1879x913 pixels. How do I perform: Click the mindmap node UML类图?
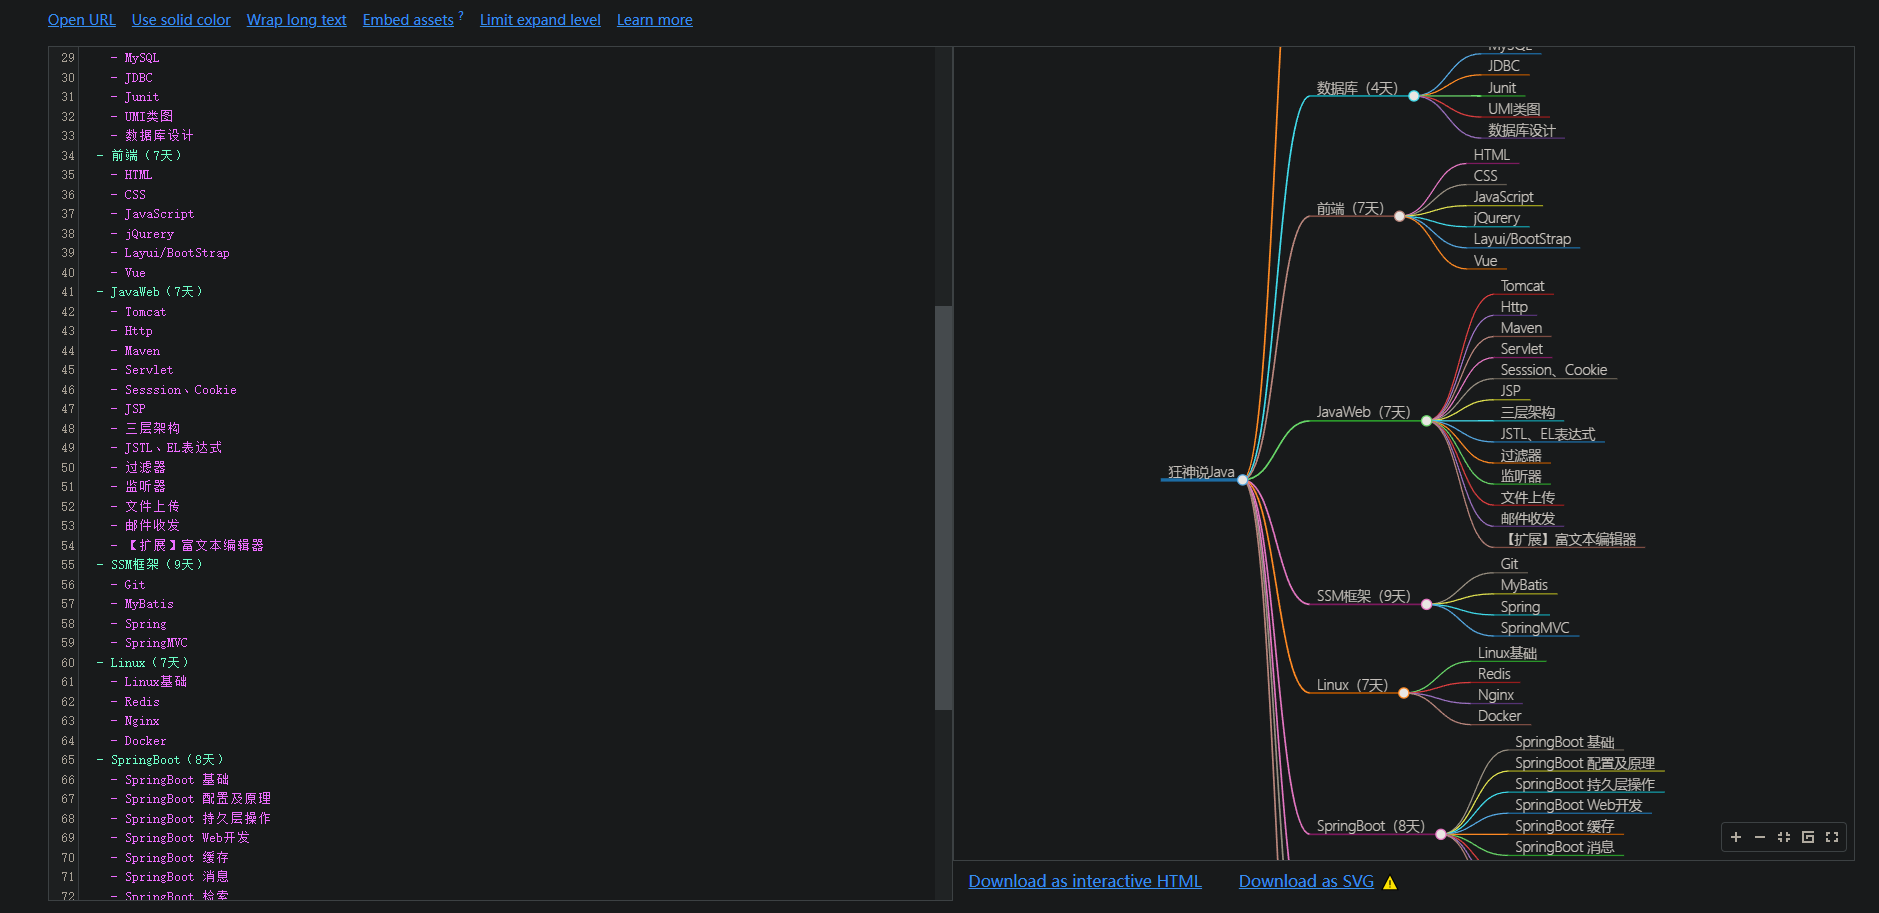point(1514,109)
